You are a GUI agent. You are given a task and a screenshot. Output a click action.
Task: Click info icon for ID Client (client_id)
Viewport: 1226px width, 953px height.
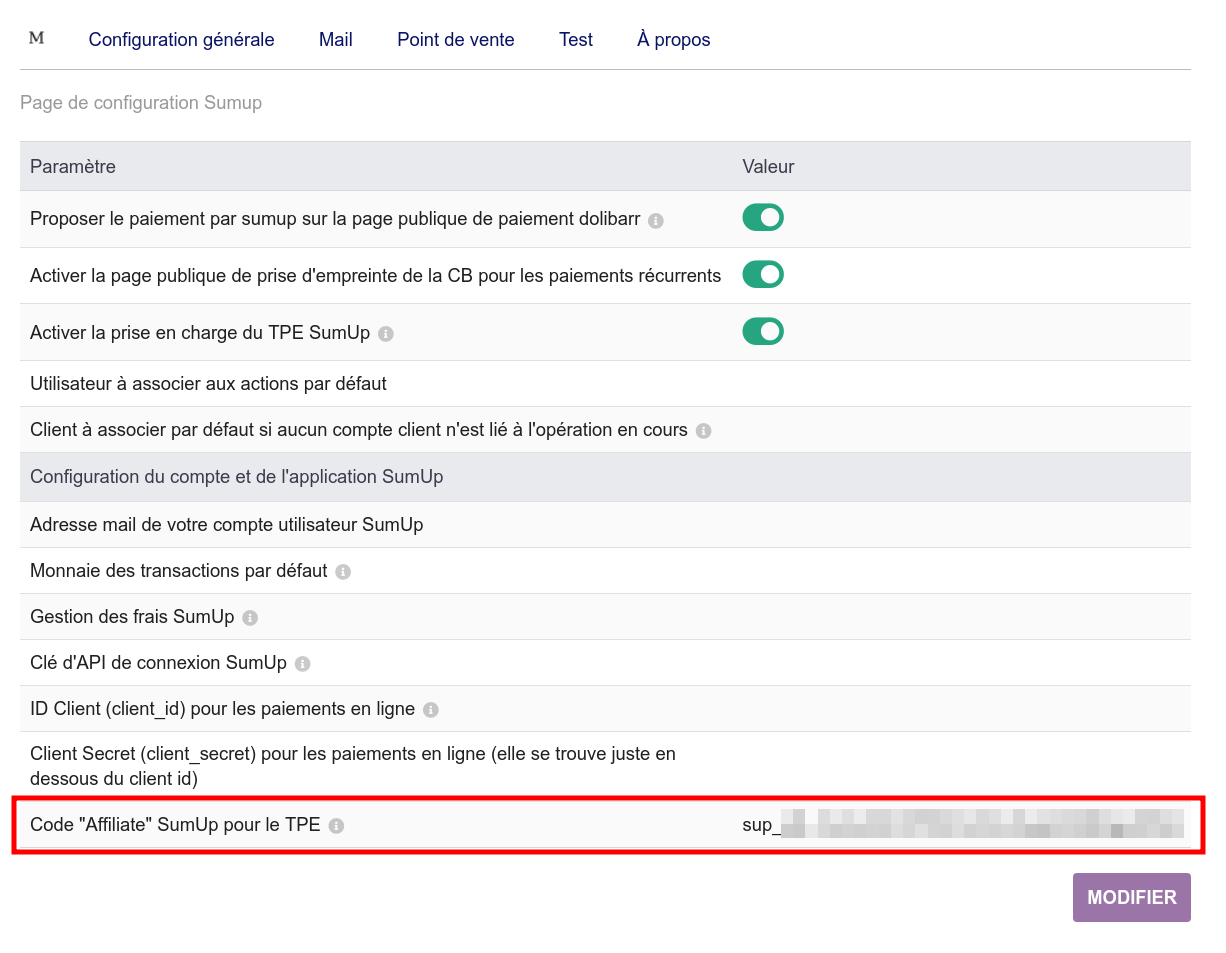tap(431, 710)
